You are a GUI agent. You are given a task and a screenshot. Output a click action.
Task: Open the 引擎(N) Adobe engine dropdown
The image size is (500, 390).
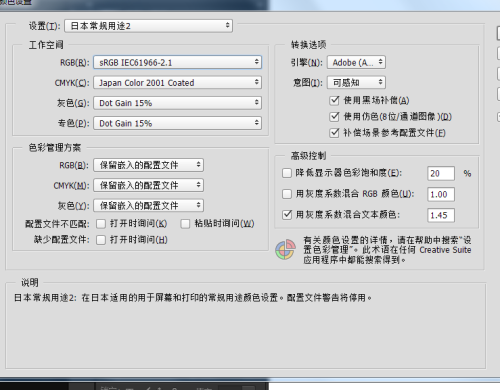coord(356,62)
